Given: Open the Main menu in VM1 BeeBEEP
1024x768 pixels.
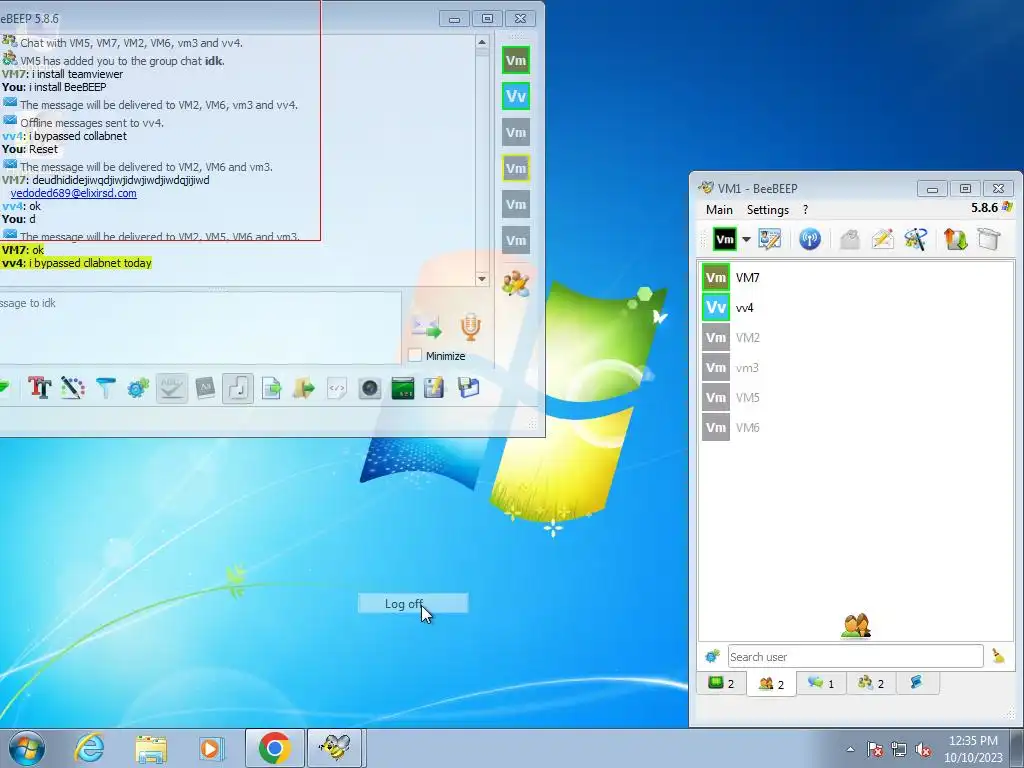Looking at the screenshot, I should [x=719, y=210].
